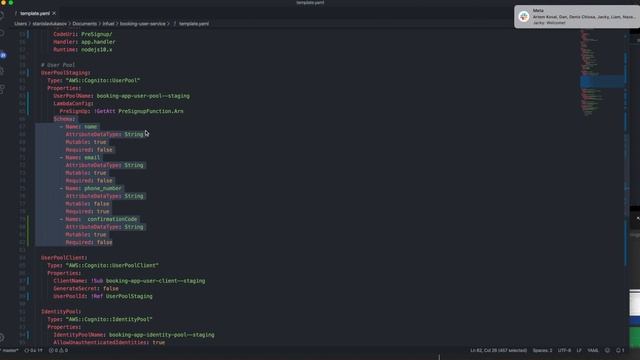Open stanislavlukasov breadcrumb segment
This screenshot has height=360, width=640.
pos(49,24)
